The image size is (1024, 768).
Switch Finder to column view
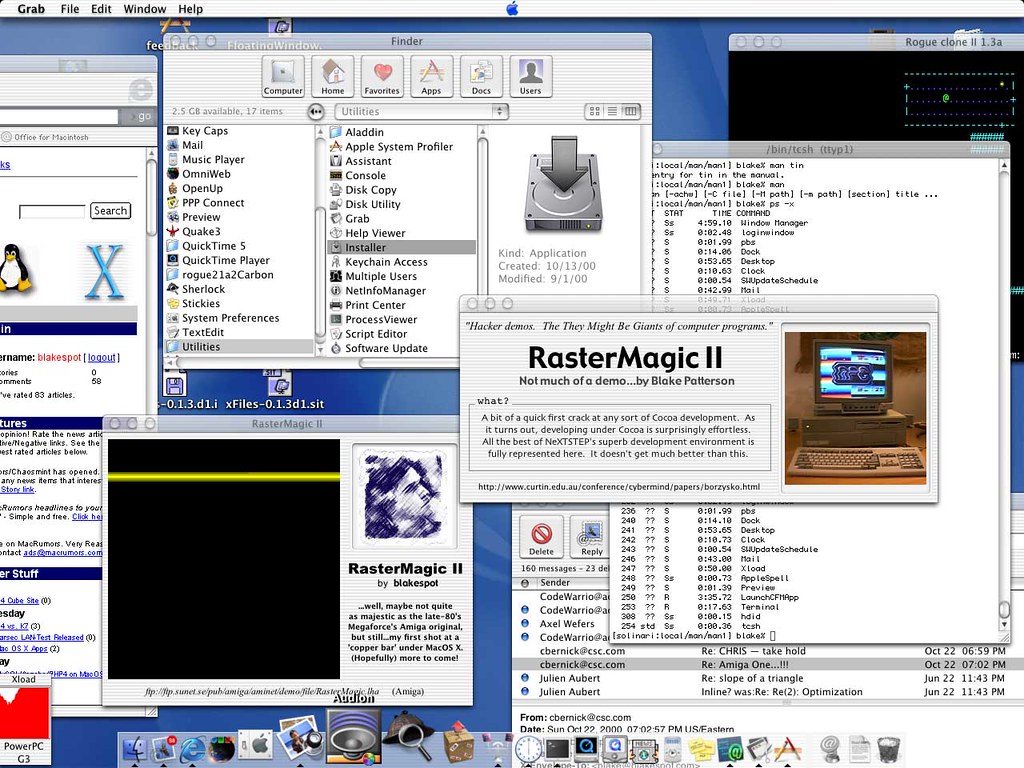click(x=630, y=111)
